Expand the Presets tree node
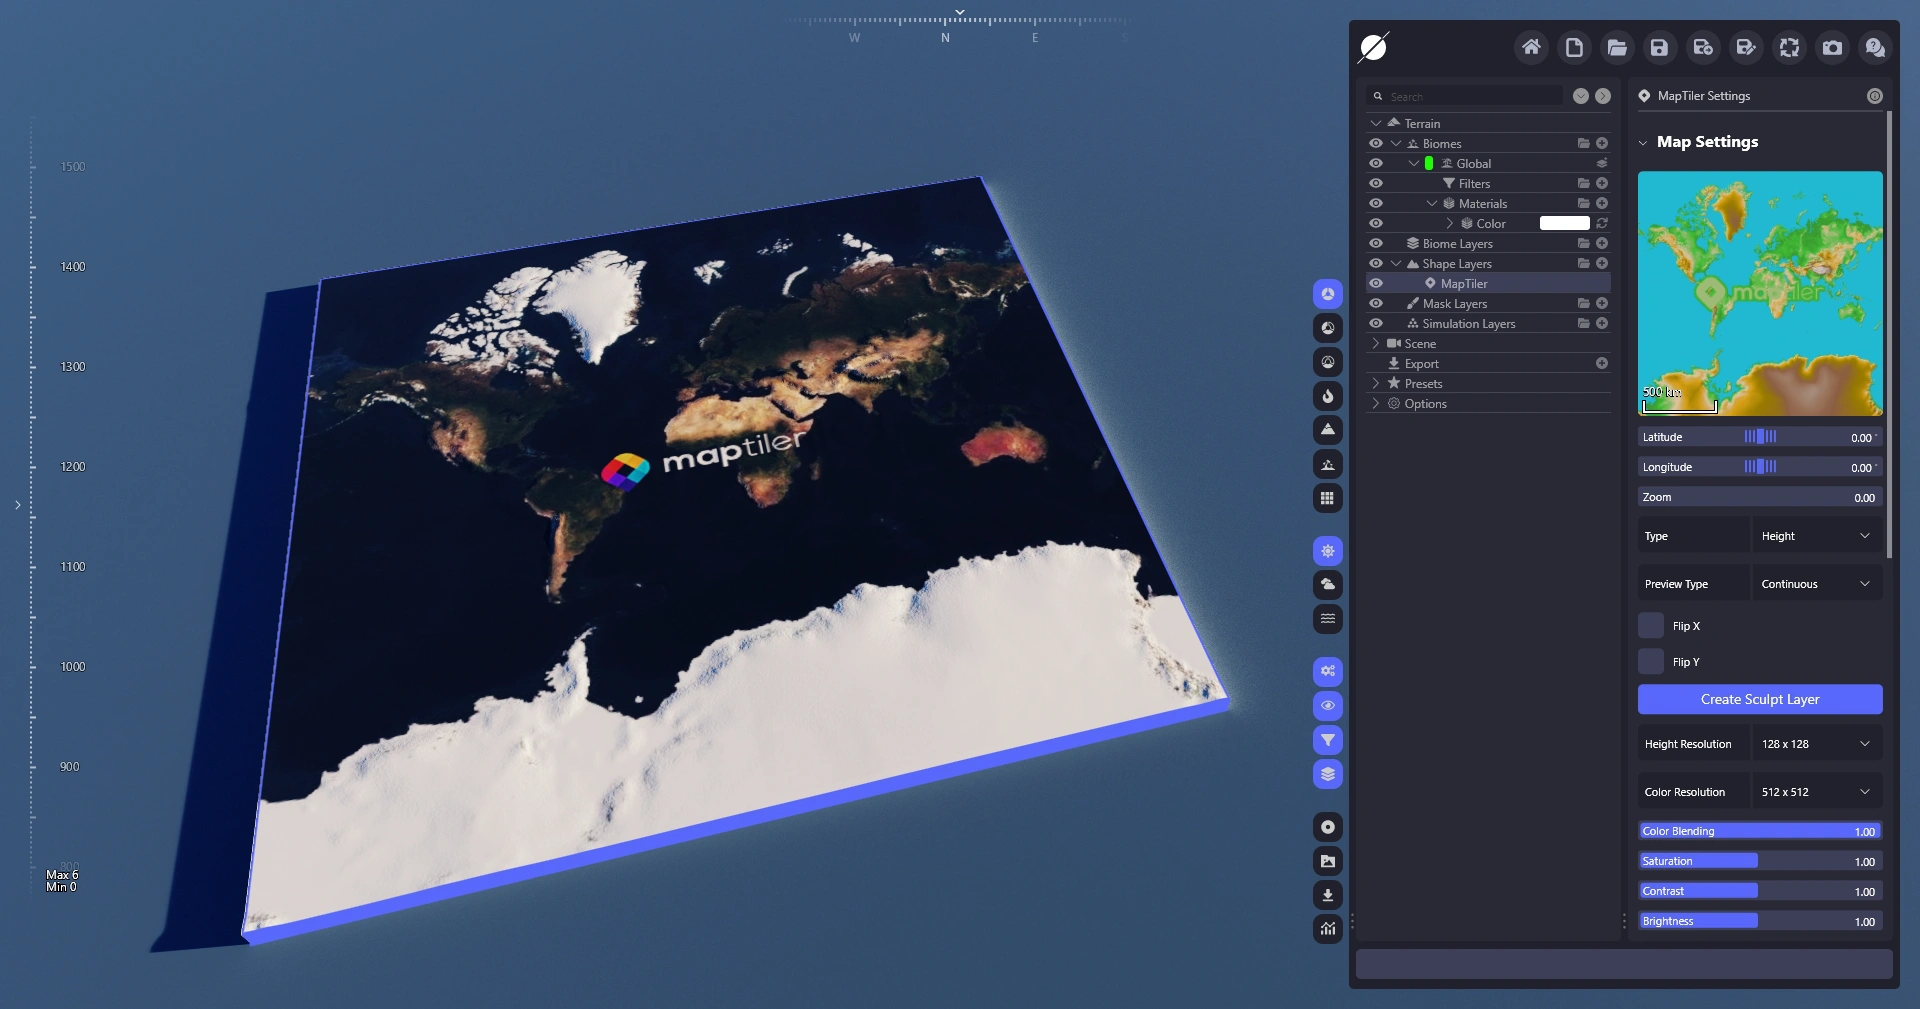 pos(1376,383)
